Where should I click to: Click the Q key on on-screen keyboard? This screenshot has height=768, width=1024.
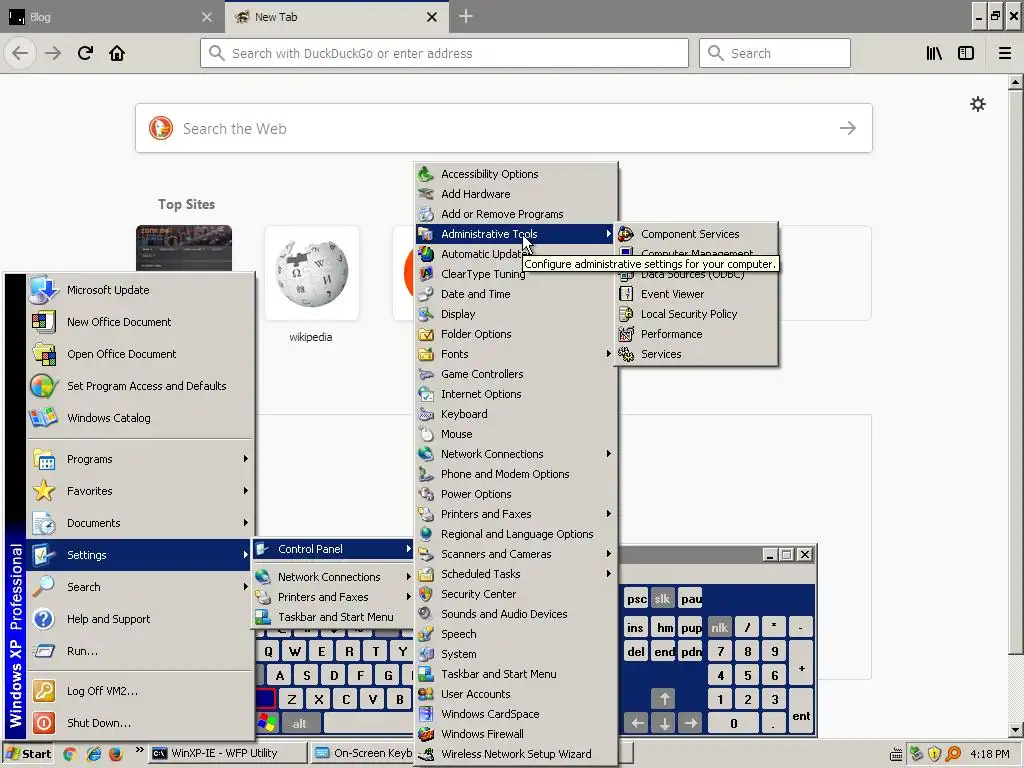pos(268,651)
